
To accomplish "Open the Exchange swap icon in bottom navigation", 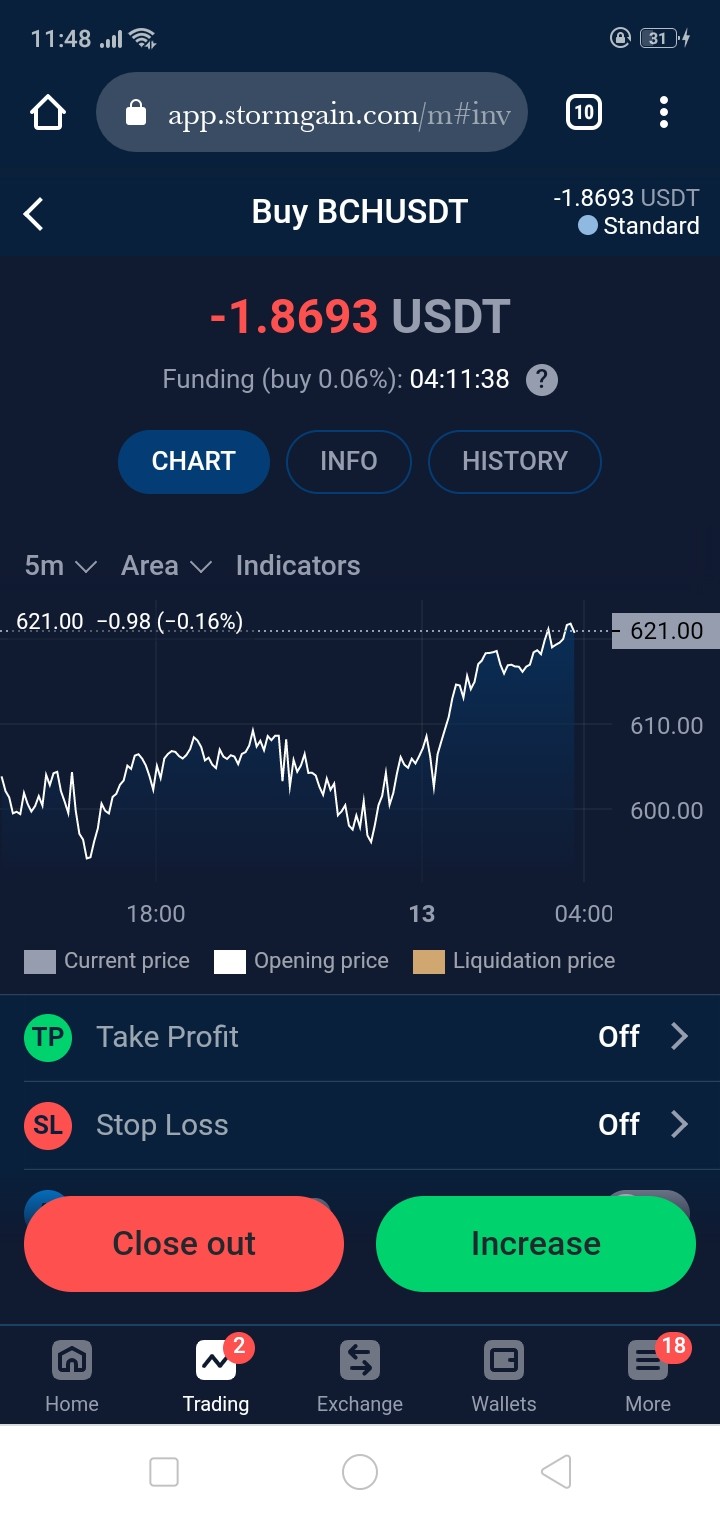I will tap(360, 1361).
